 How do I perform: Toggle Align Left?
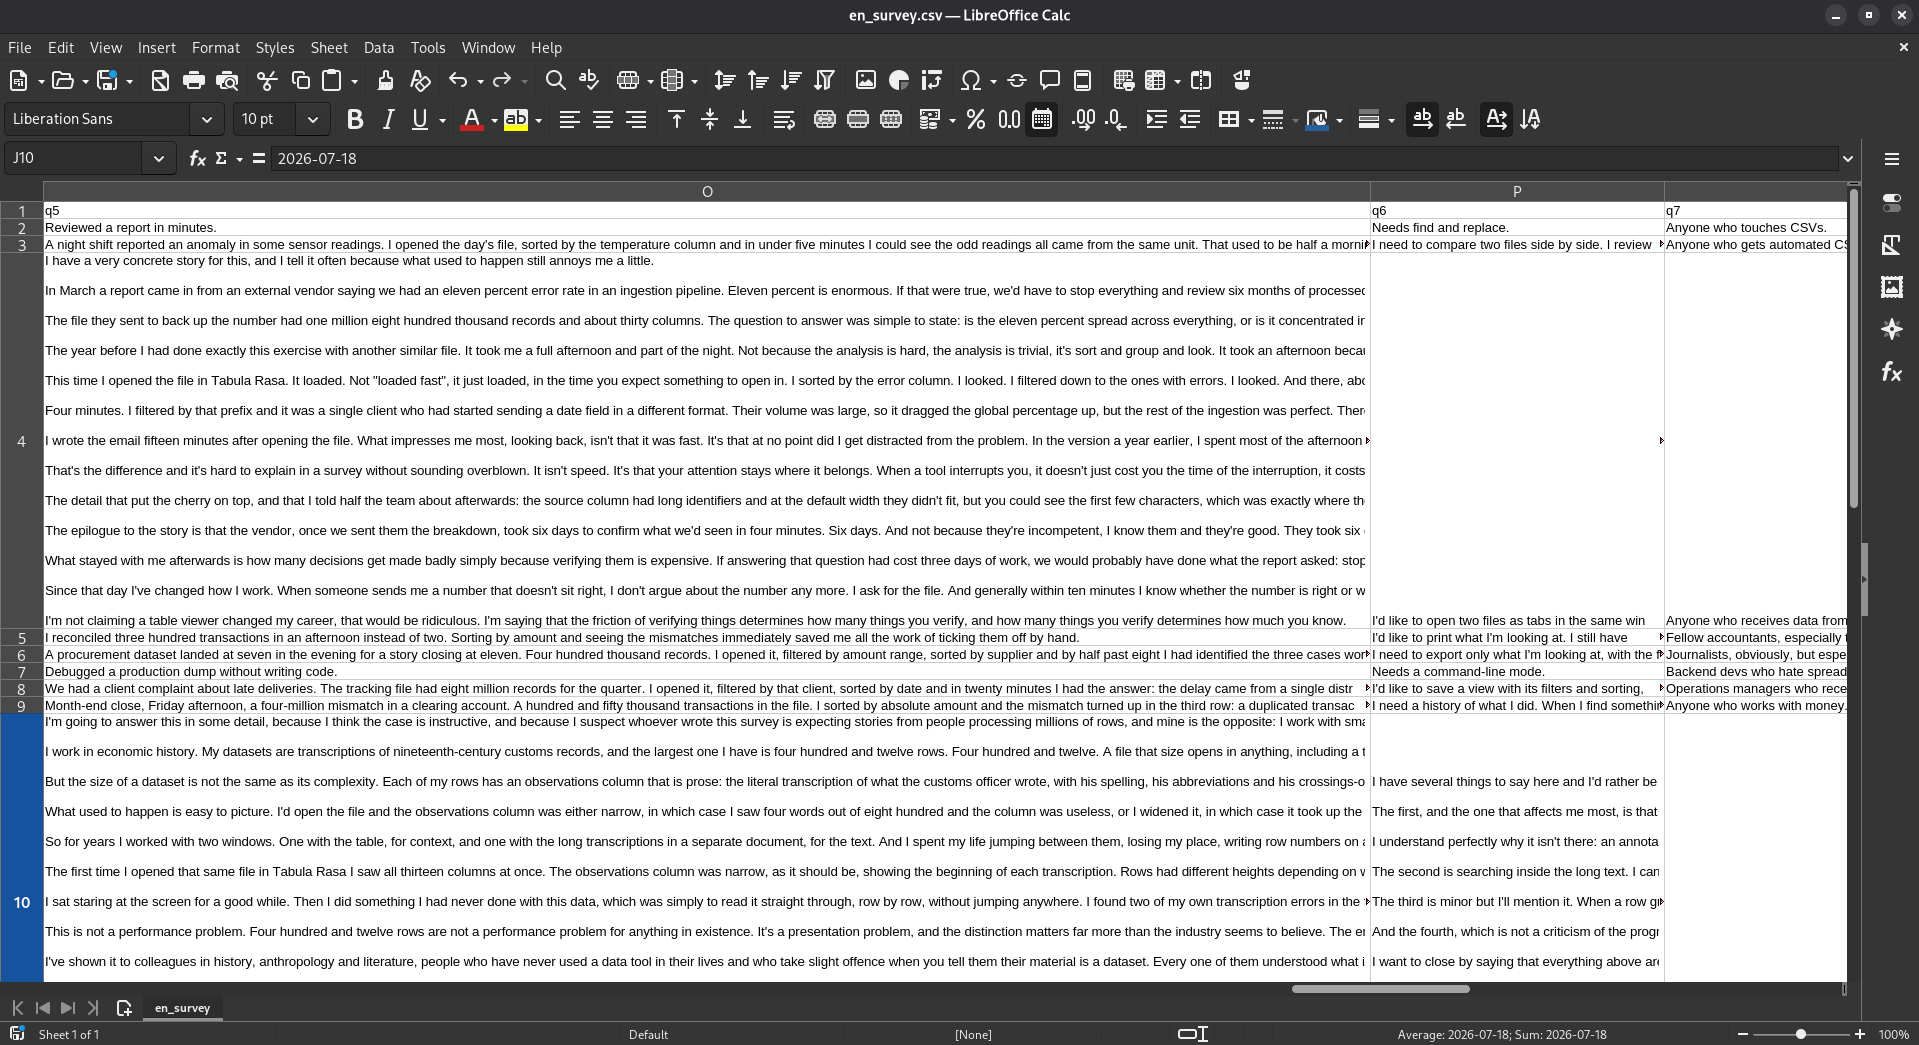(569, 119)
